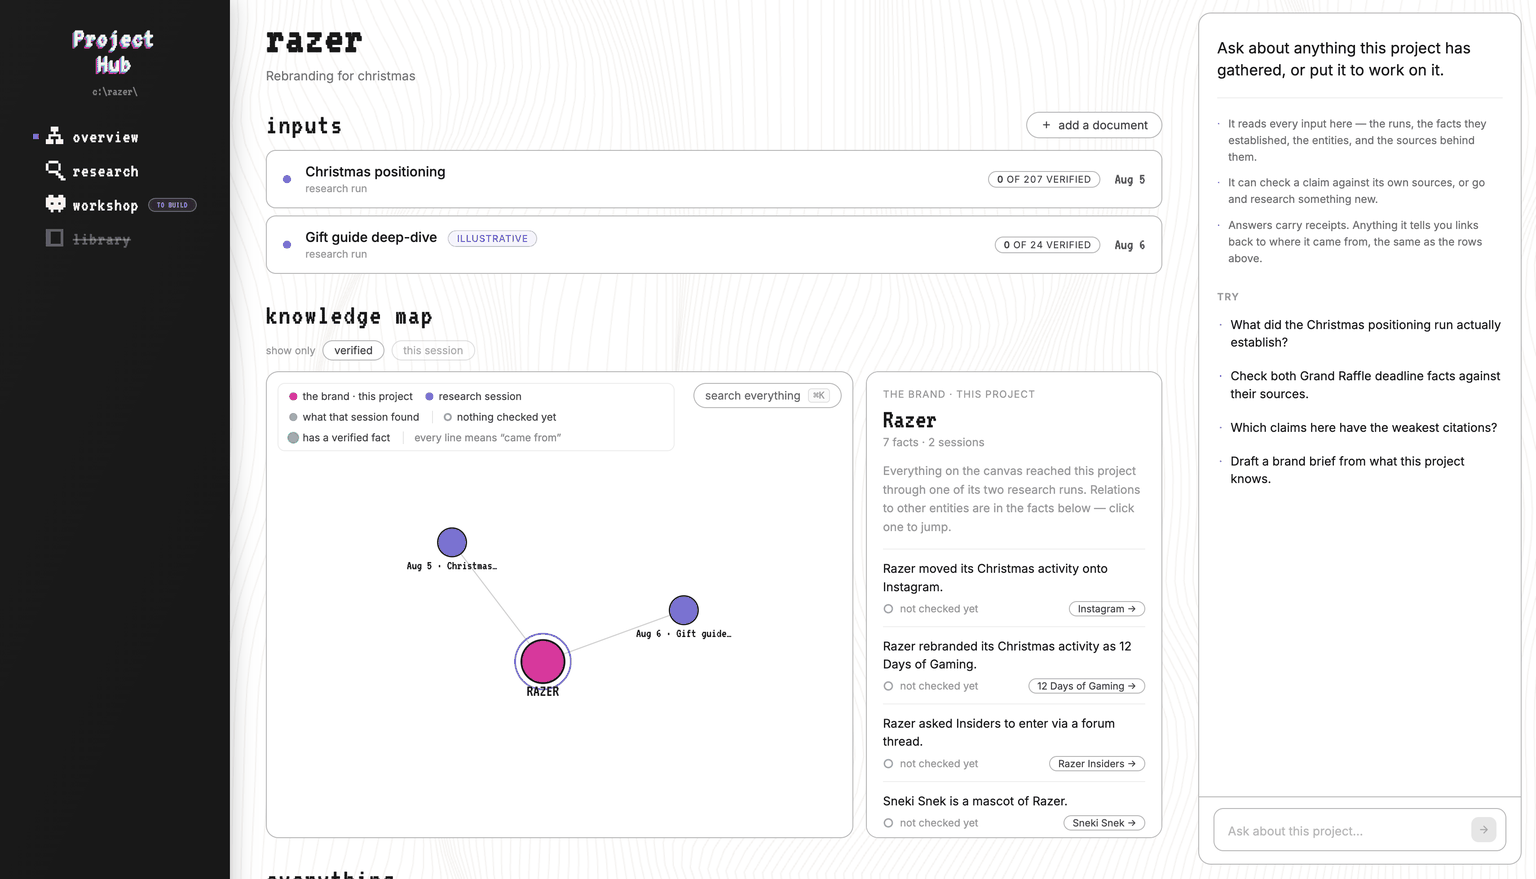
Task: Click the purple dot beside Gift guide deep-dive
Action: click(x=287, y=244)
